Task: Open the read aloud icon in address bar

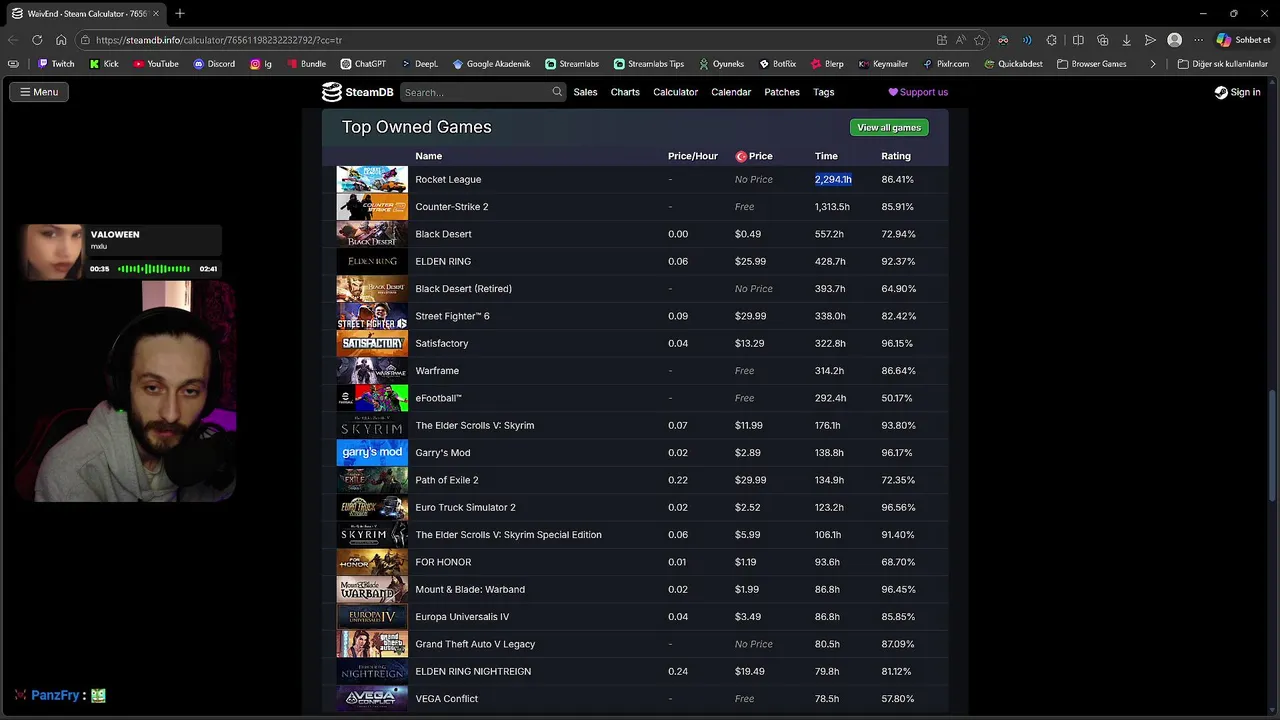Action: [x=960, y=40]
